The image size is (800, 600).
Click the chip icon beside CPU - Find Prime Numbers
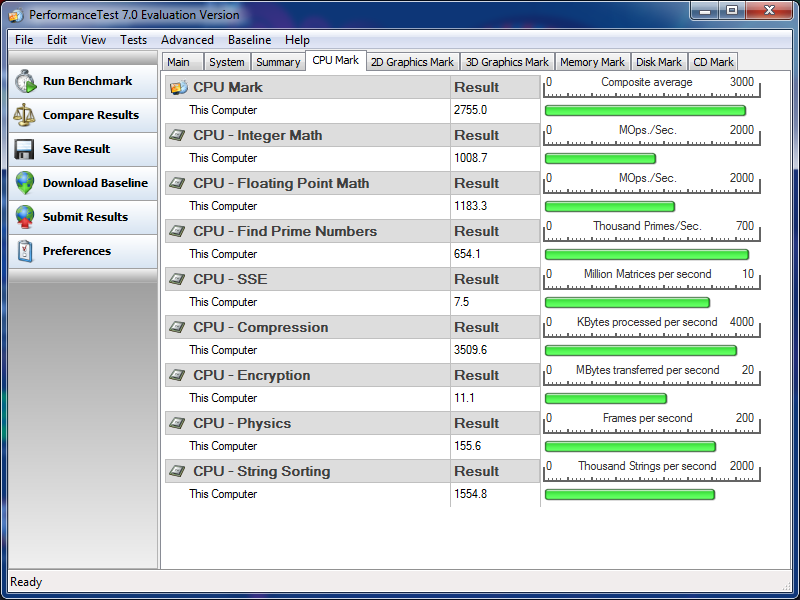pyautogui.click(x=177, y=231)
